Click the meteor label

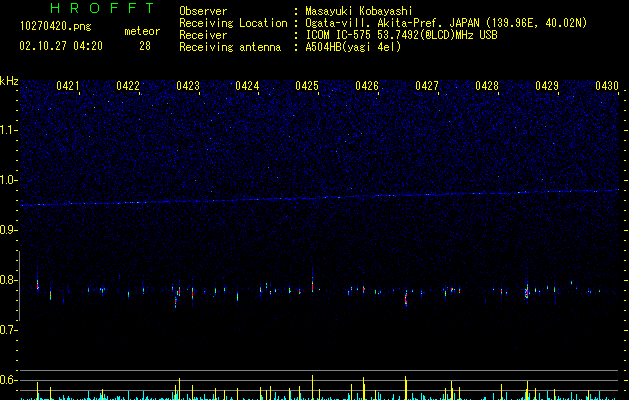pyautogui.click(x=142, y=31)
